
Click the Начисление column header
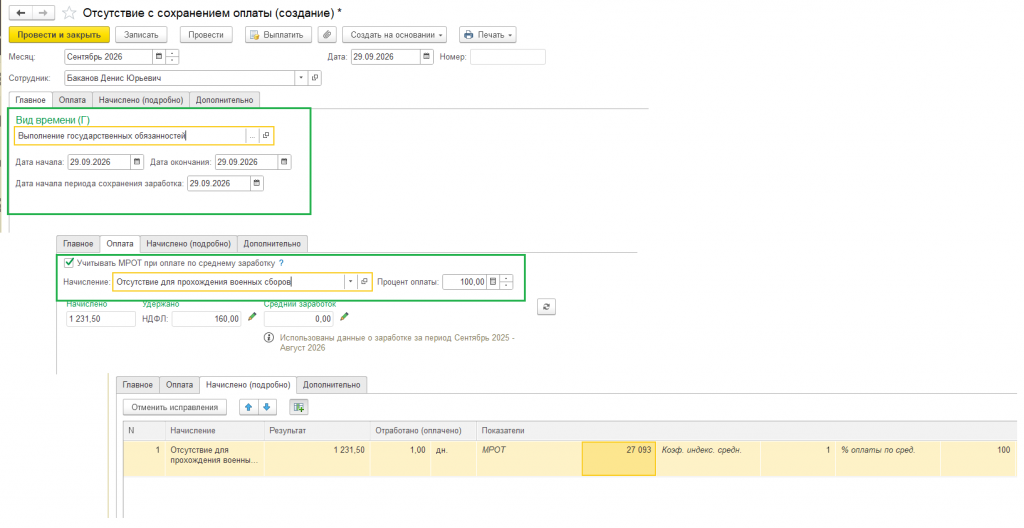tap(215, 431)
